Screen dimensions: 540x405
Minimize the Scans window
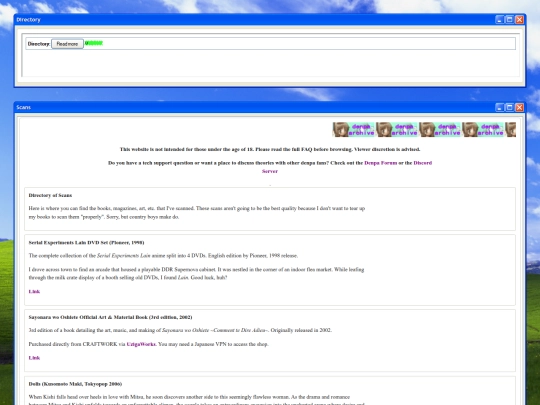click(500, 107)
